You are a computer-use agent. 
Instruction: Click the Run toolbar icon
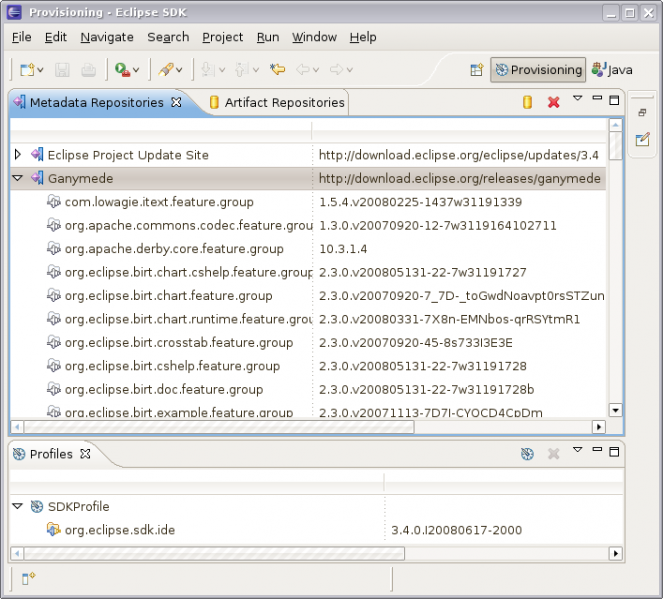[x=123, y=70]
